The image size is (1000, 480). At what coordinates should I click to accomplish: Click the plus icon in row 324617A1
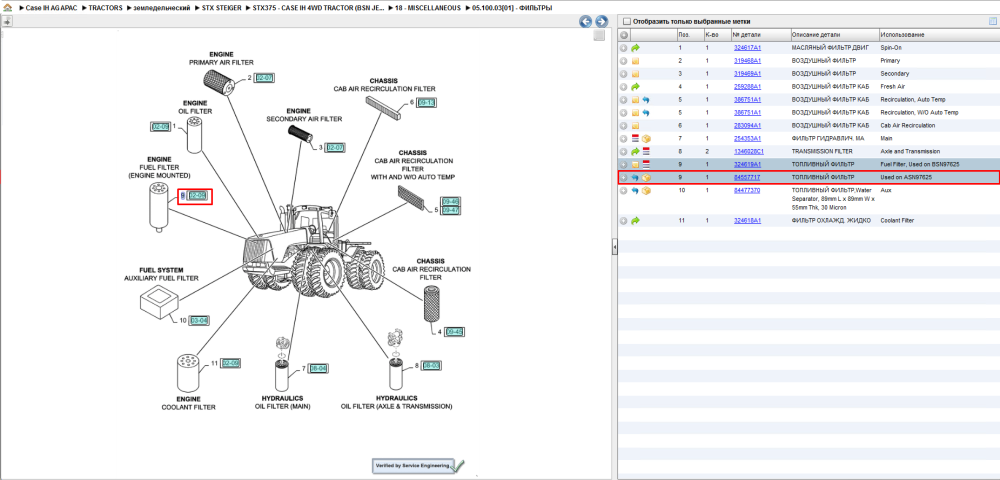point(624,48)
